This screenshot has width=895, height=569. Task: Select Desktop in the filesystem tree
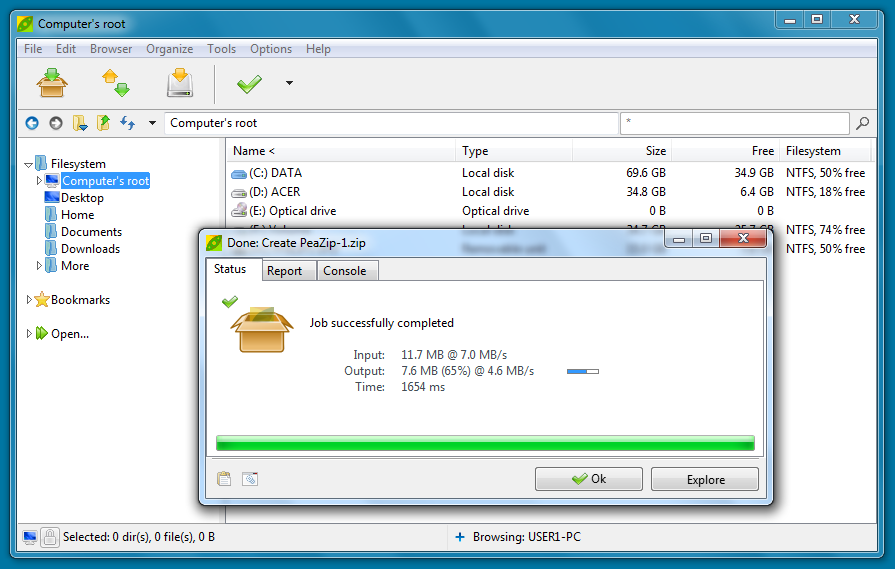[x=82, y=198]
